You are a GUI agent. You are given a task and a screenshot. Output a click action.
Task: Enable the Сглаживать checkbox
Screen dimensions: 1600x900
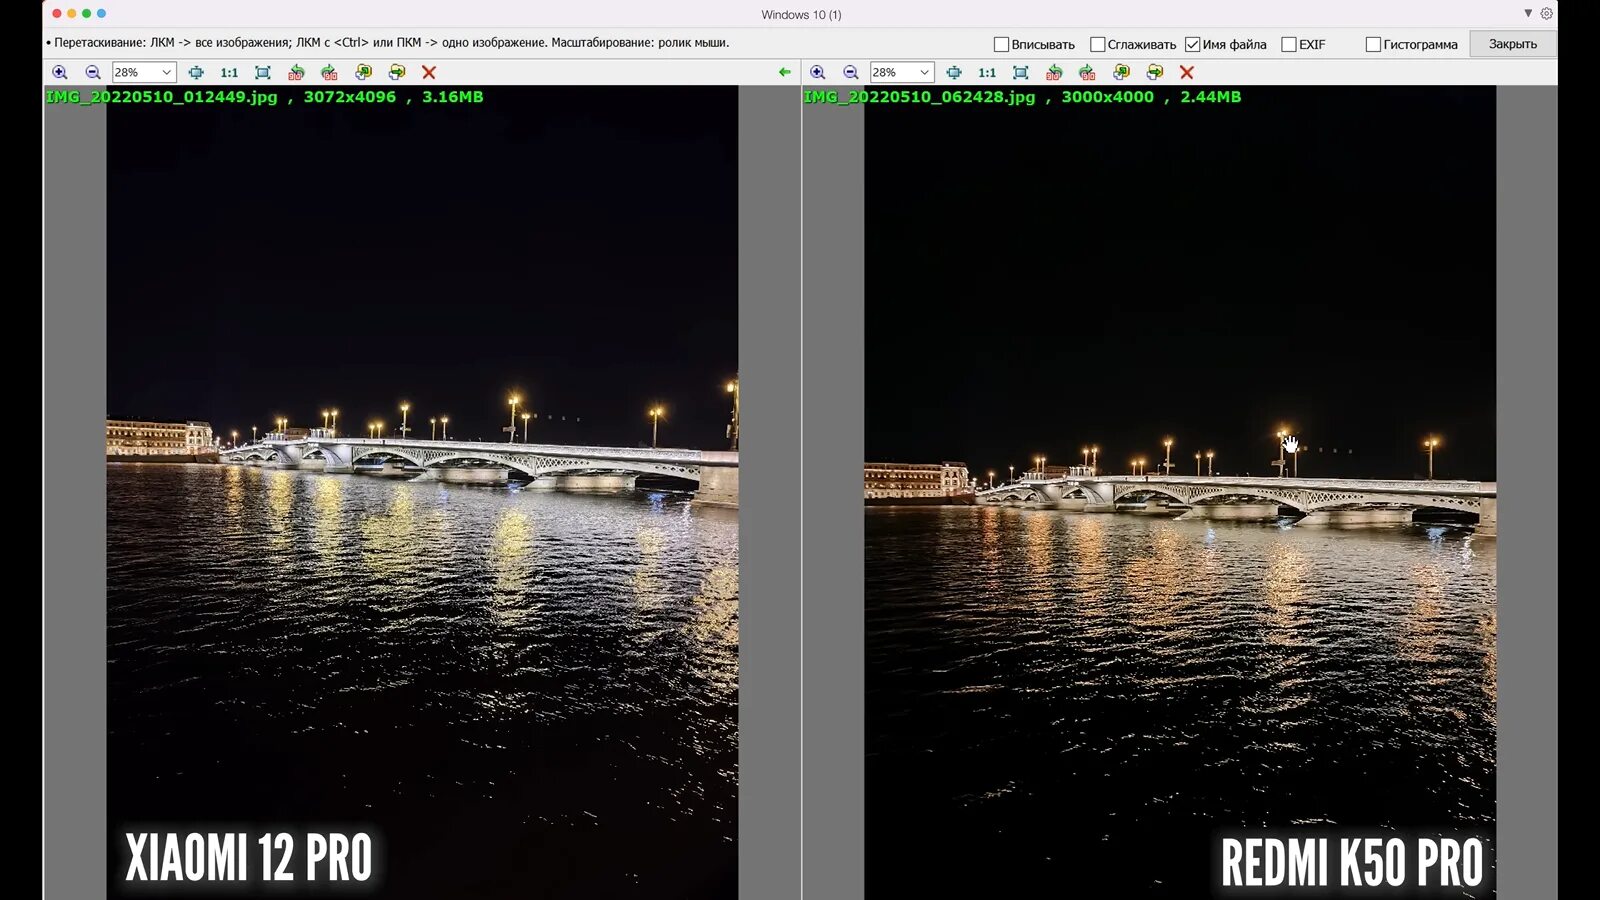(1097, 44)
